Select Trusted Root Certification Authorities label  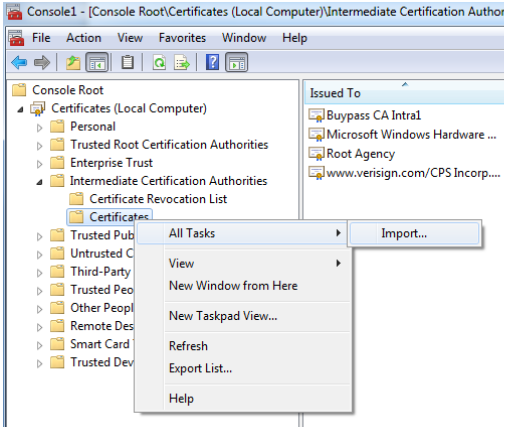(x=169, y=144)
